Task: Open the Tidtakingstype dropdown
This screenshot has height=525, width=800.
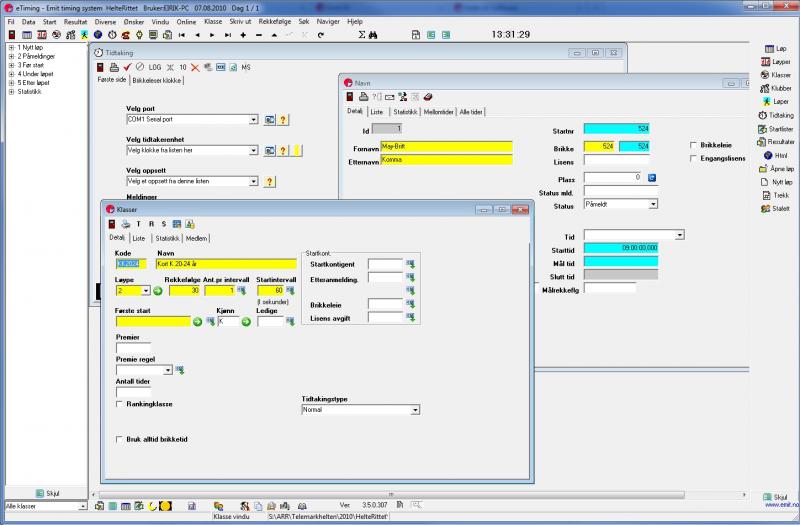Action: click(x=415, y=410)
